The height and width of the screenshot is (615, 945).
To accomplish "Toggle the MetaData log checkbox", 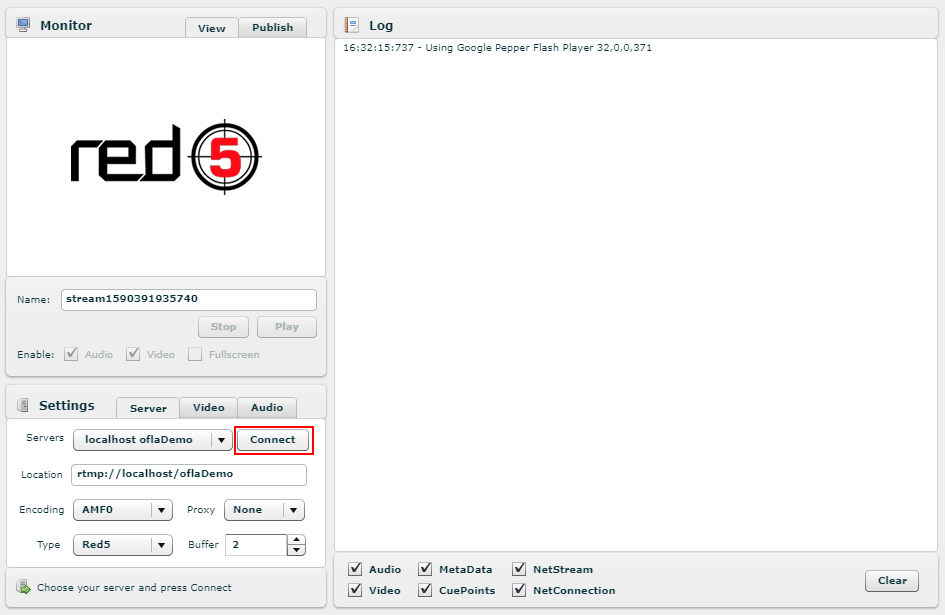I will [x=425, y=569].
